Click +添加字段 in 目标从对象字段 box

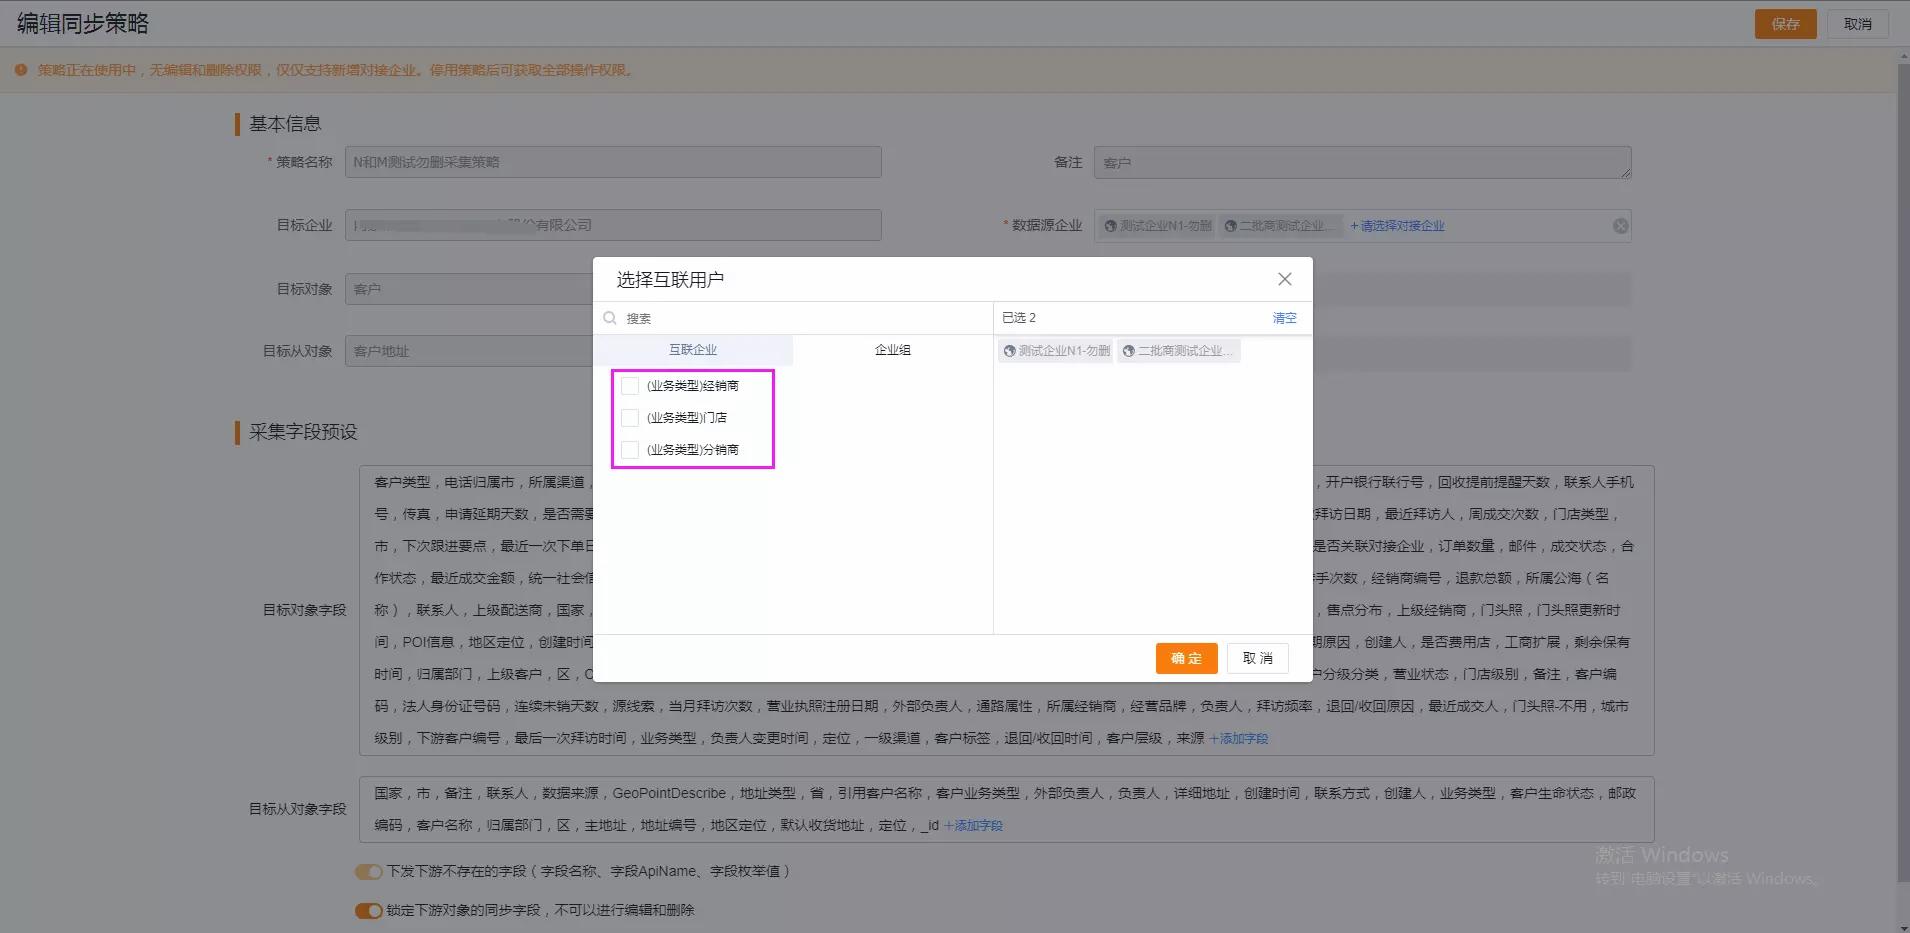click(x=973, y=825)
